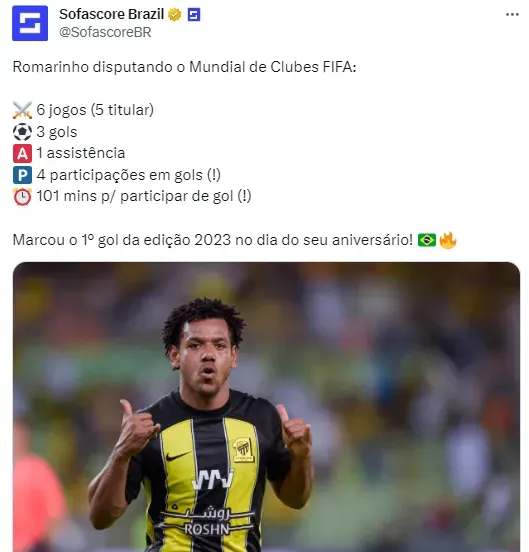Open the Sofascore Brazil profile avatar
Viewport: 529px width, 552px height.
(x=30, y=23)
